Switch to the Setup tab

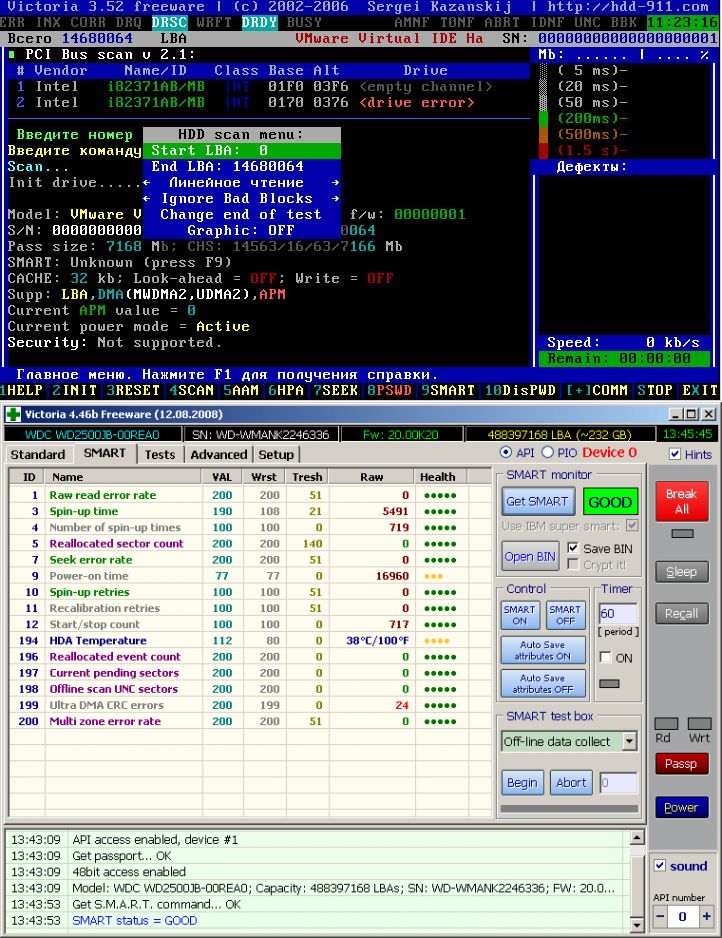[x=276, y=455]
